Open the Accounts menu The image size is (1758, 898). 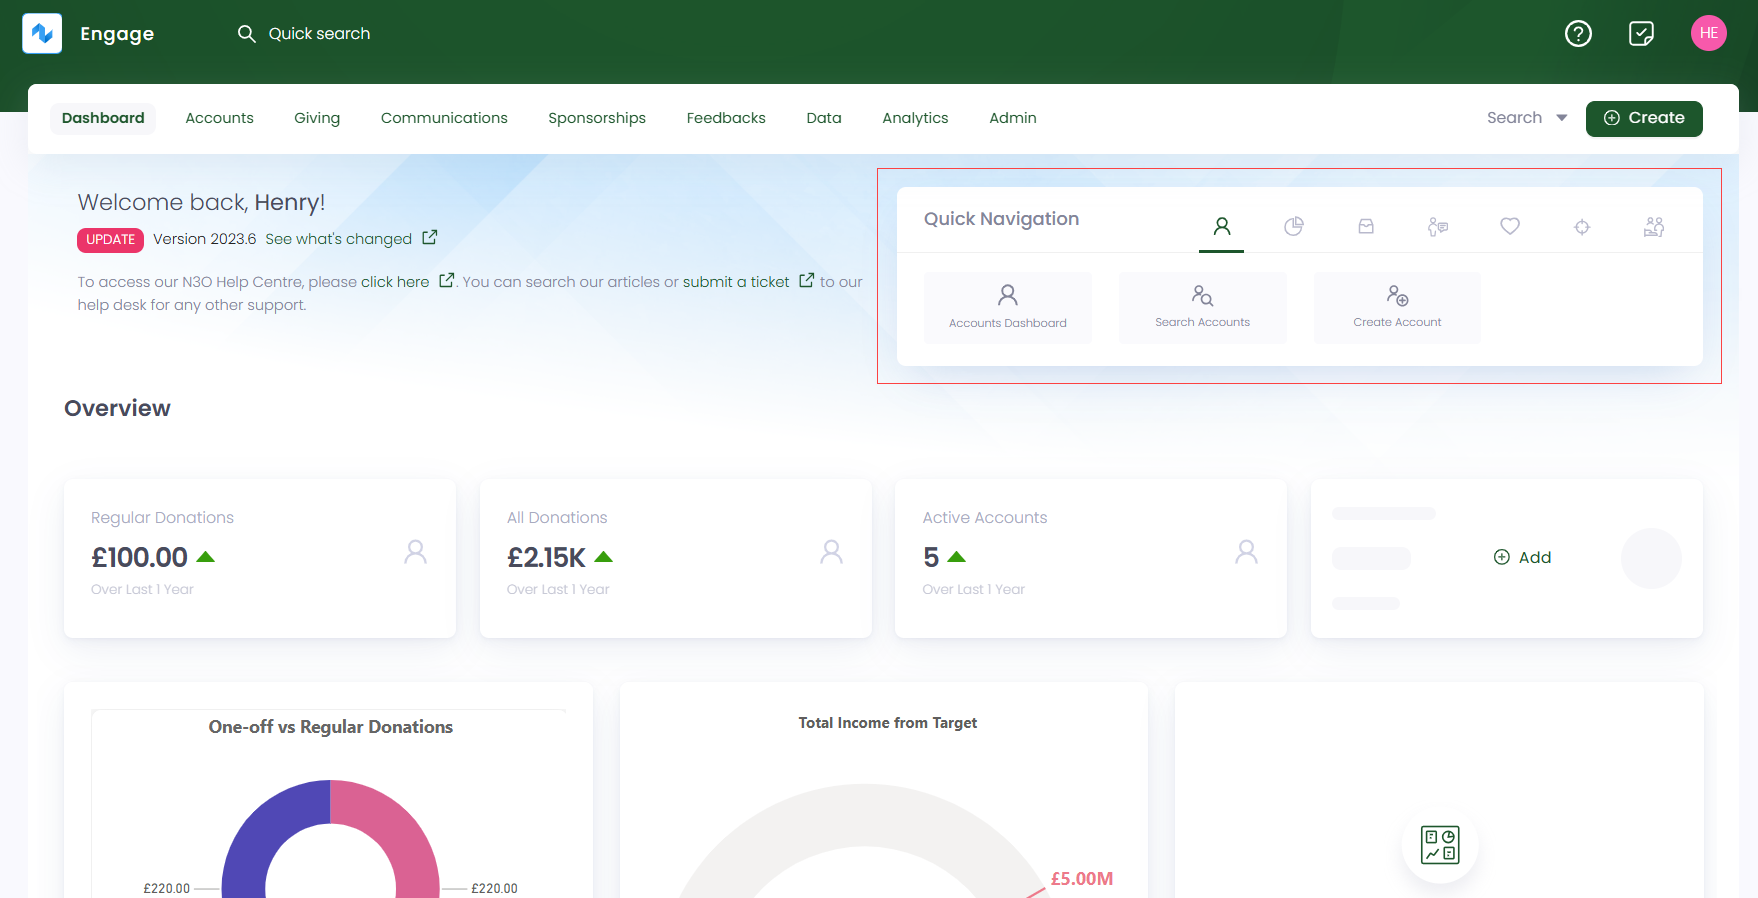(x=220, y=118)
